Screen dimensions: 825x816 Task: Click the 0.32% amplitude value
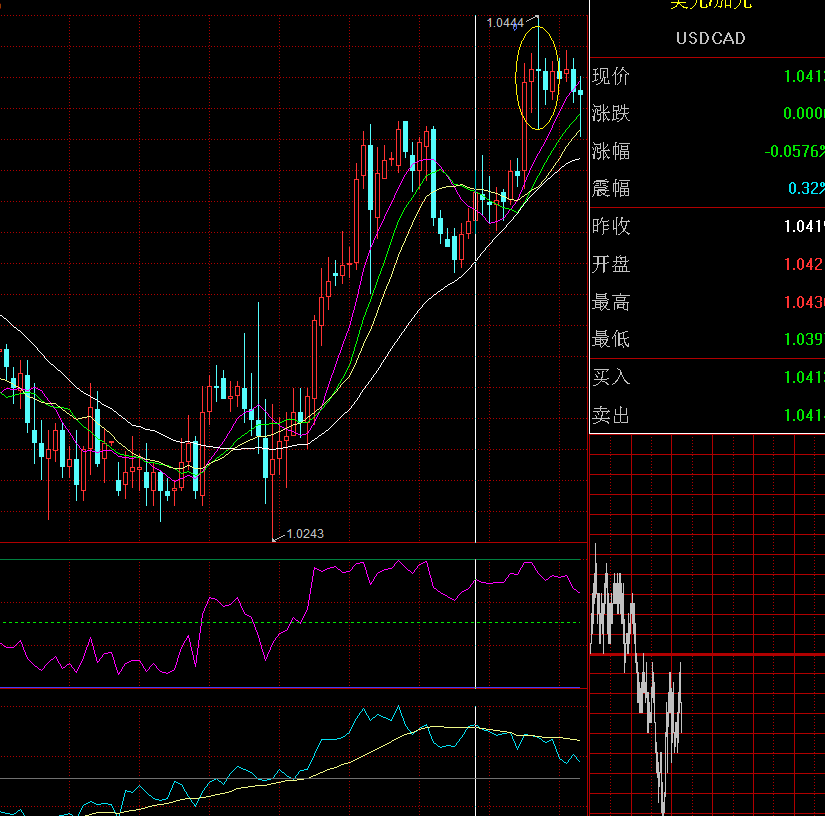[806, 188]
